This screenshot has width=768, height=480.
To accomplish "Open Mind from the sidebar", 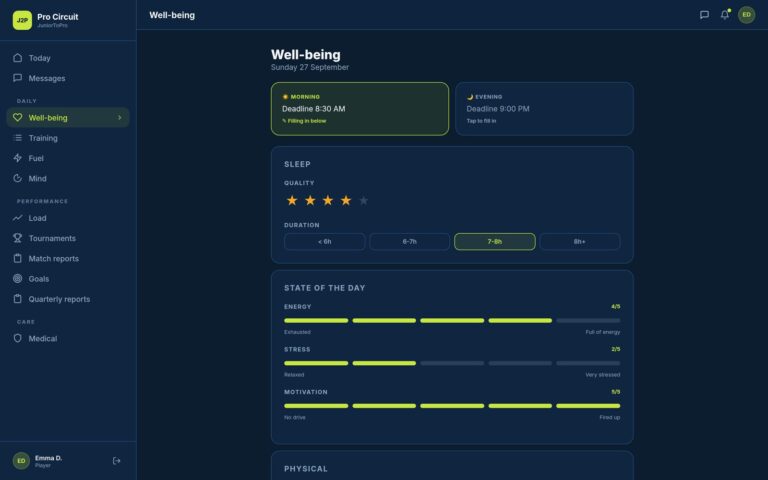I will [x=68, y=178].
